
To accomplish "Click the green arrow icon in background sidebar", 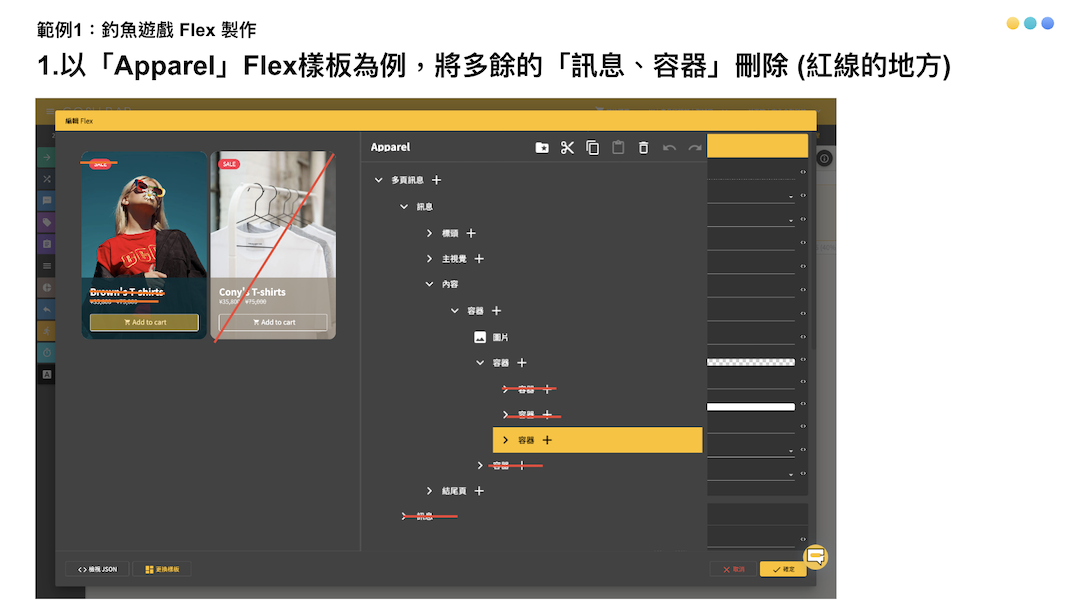I will tap(47, 157).
